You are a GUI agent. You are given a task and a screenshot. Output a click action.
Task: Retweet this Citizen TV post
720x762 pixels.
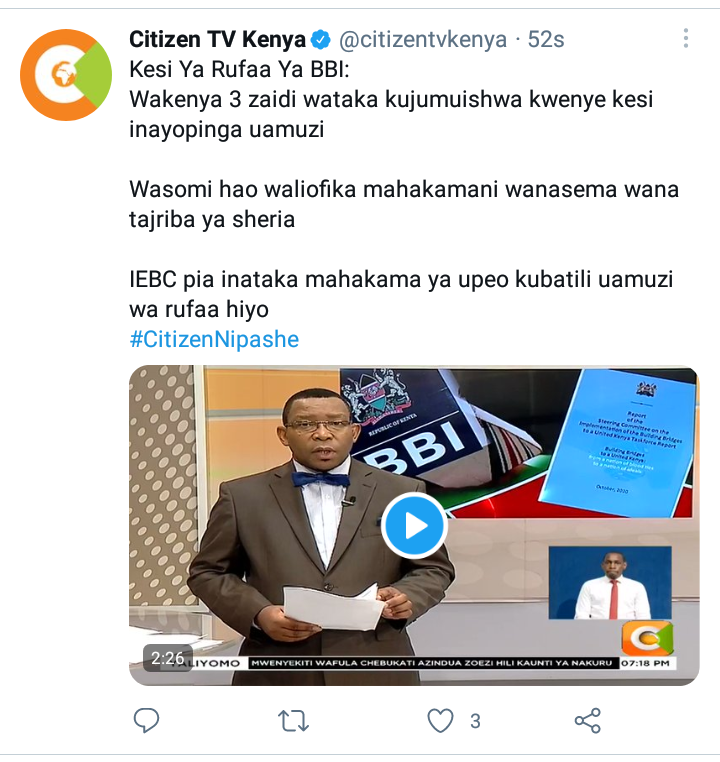(x=293, y=721)
